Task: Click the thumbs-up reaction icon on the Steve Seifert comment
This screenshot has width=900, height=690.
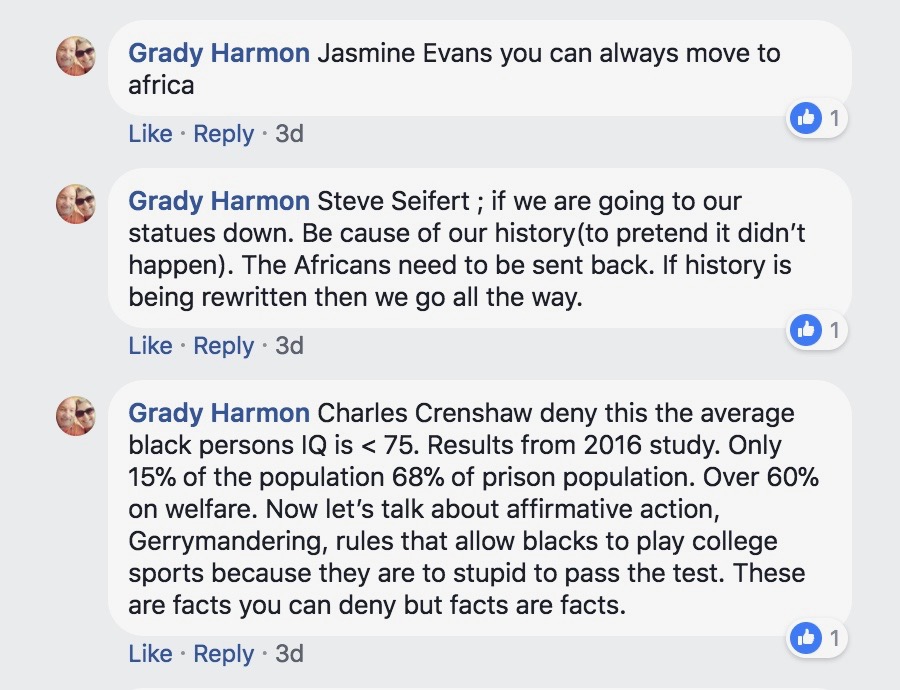Action: coord(805,330)
